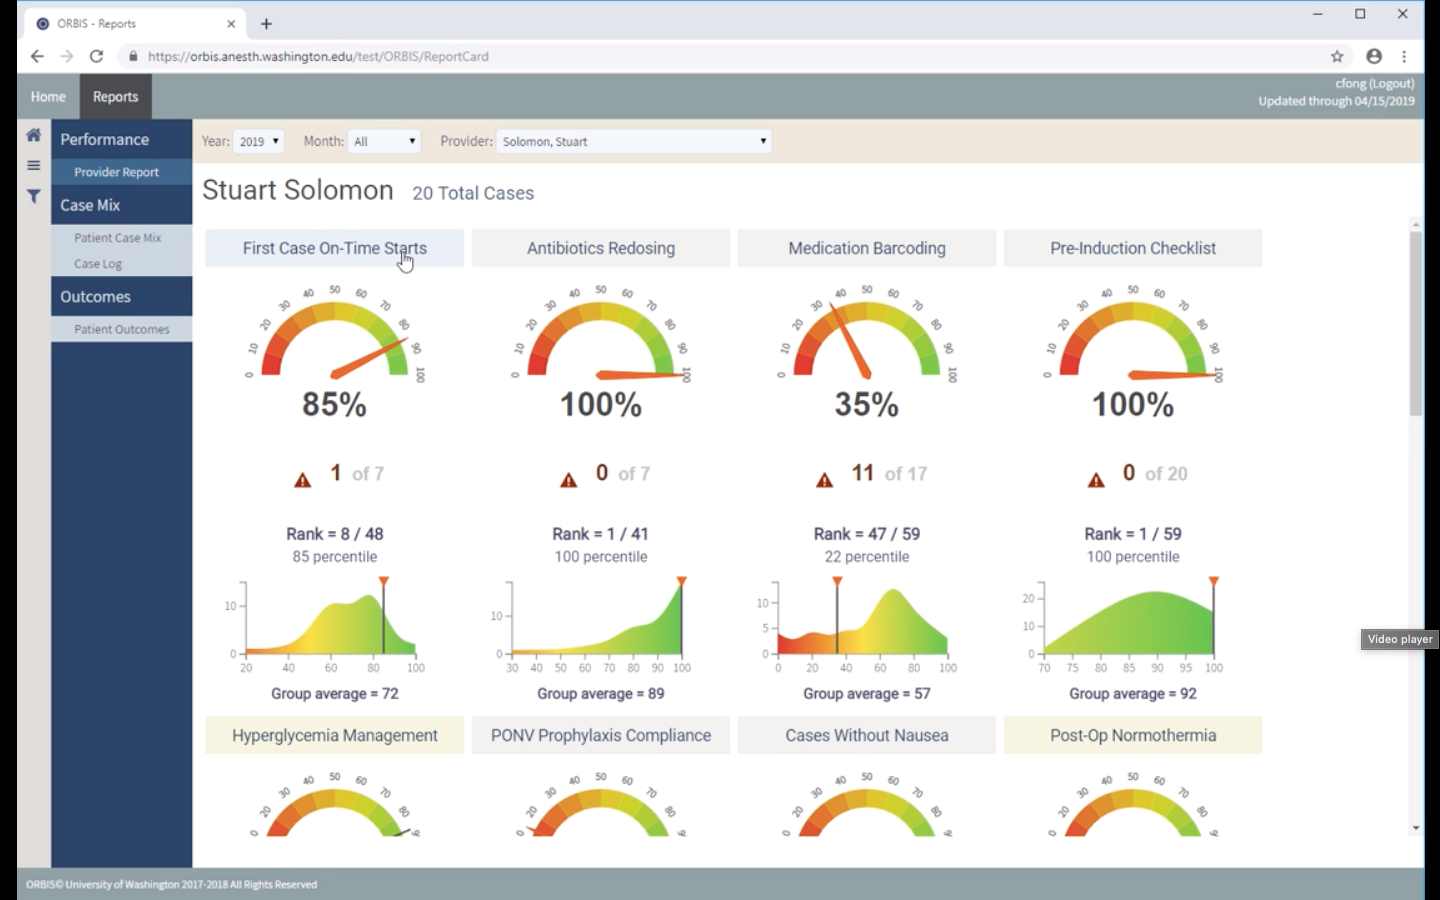Click the home icon in left sidebar

click(34, 135)
